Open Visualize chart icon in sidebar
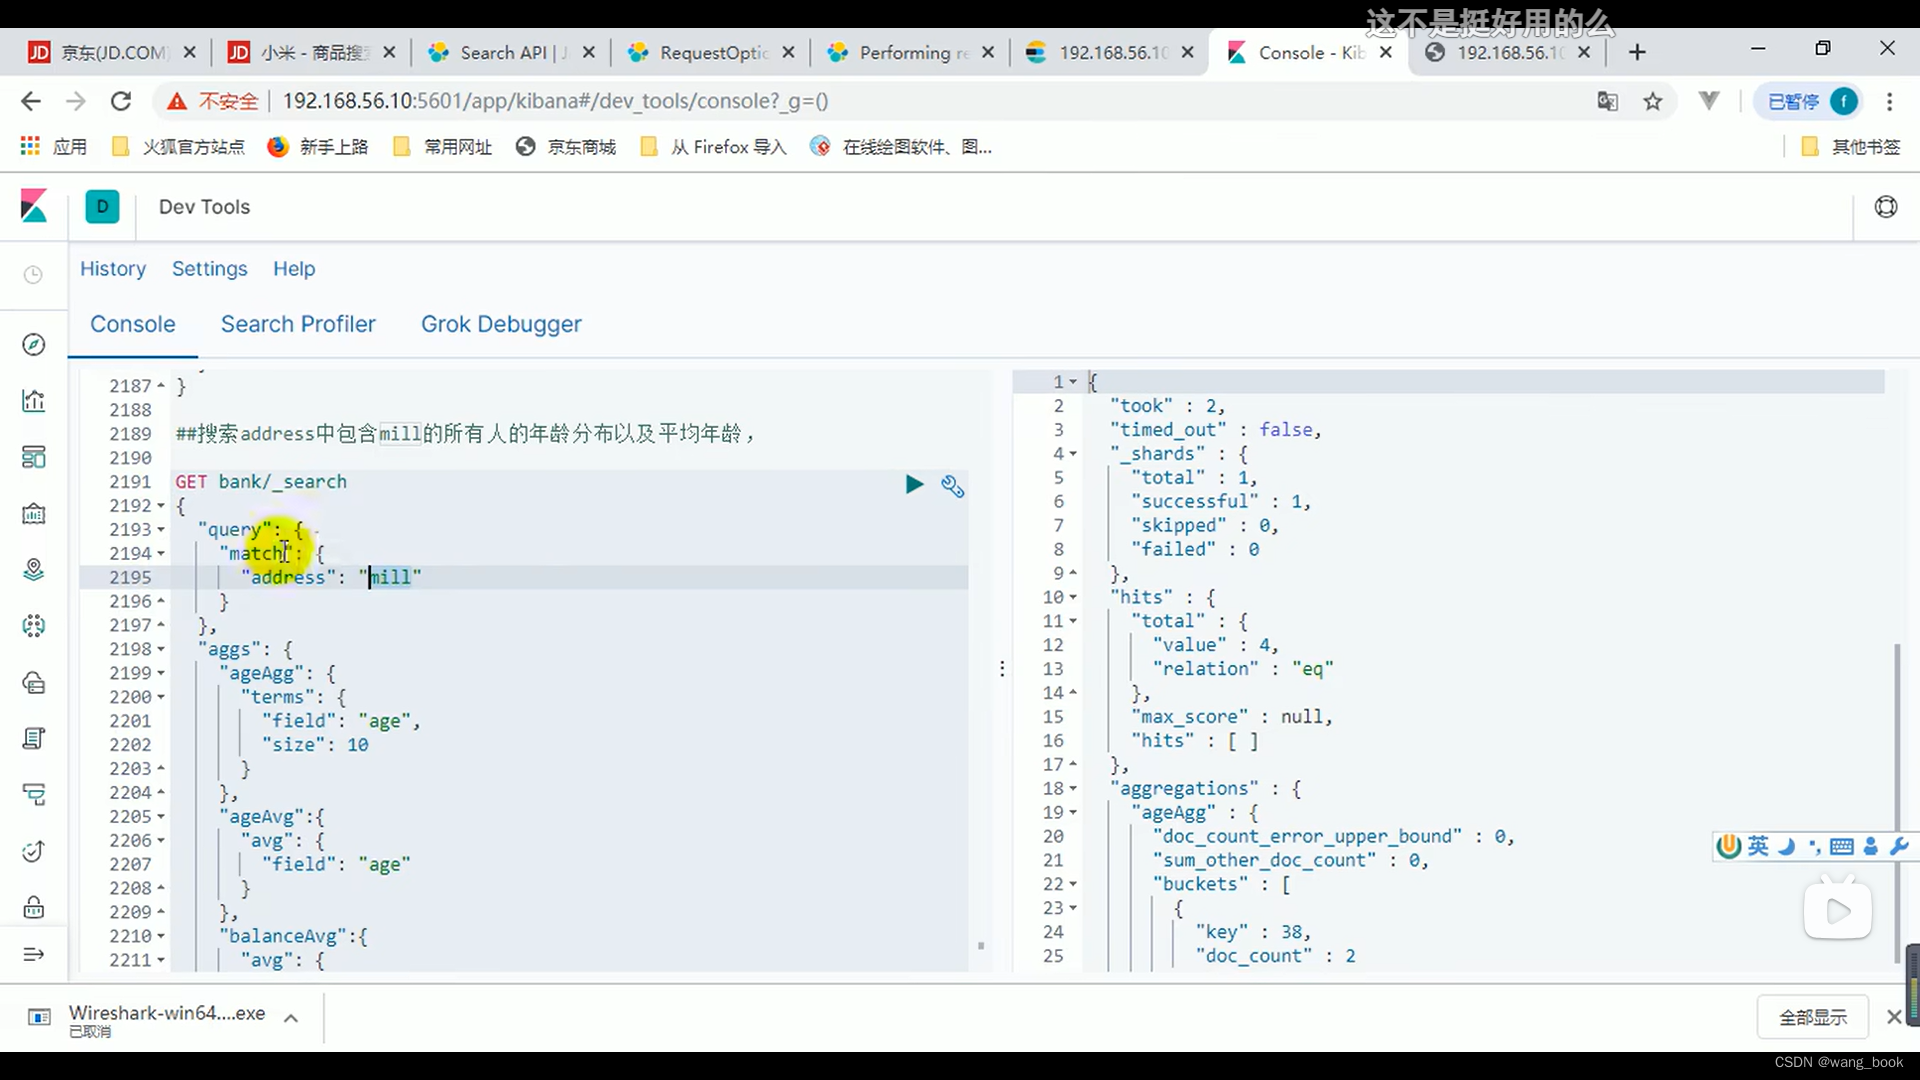 tap(33, 400)
